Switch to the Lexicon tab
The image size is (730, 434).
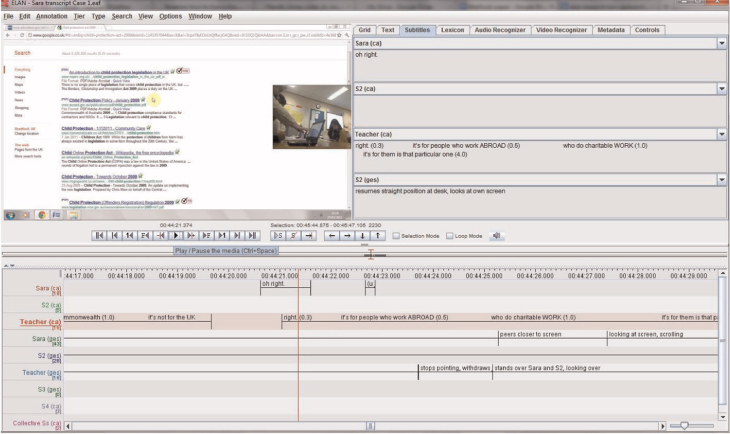pos(450,30)
